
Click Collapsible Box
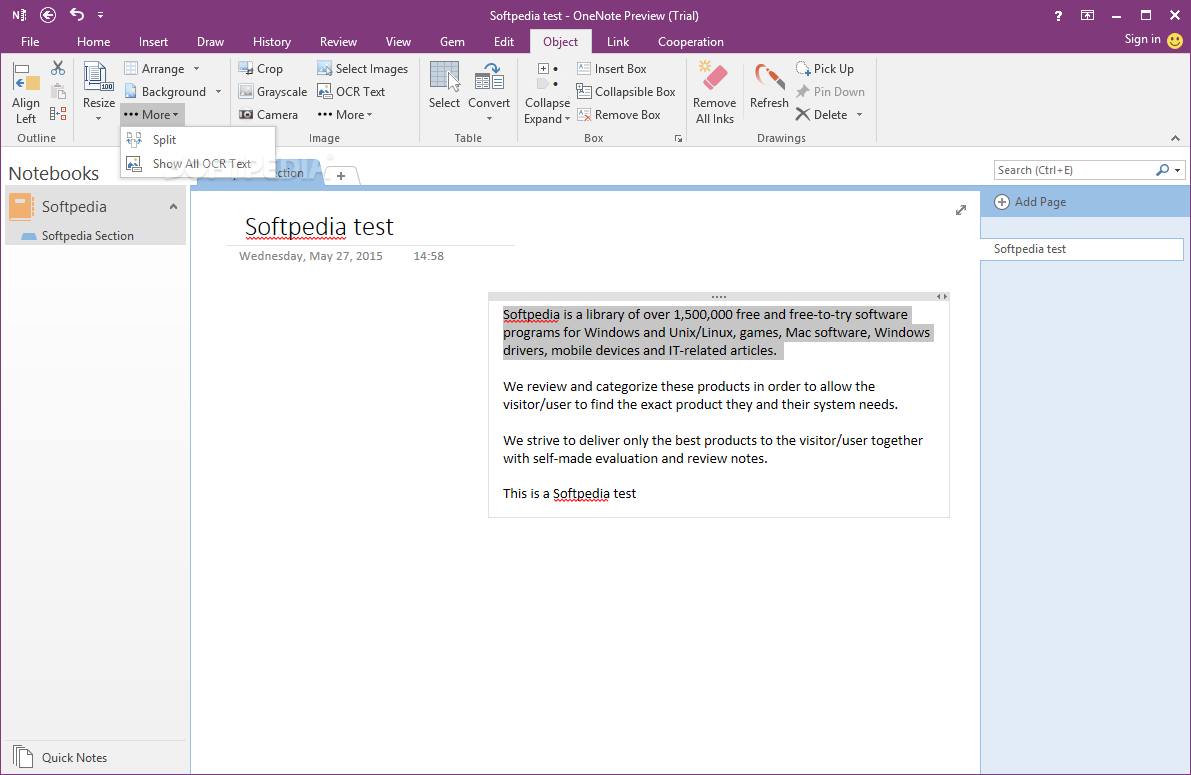coord(626,91)
